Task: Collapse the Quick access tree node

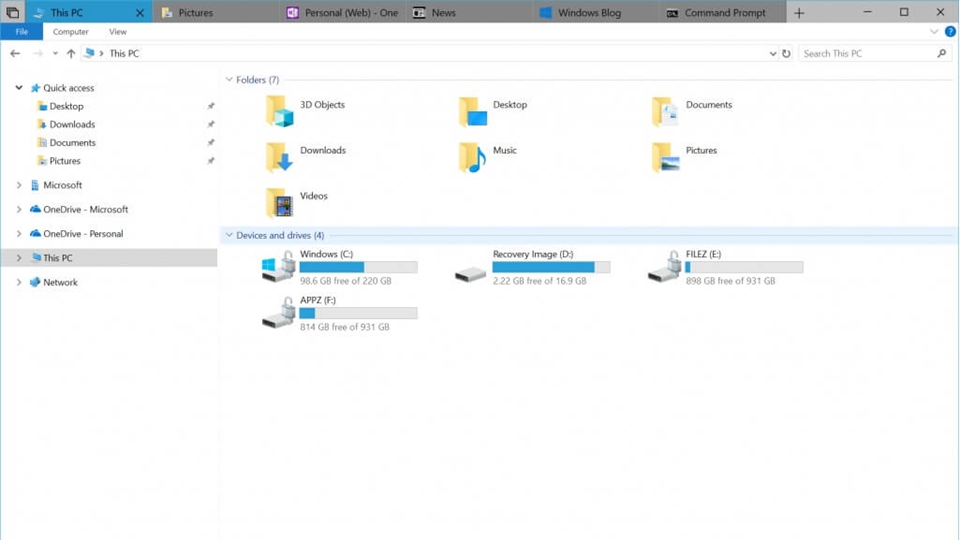Action: [x=19, y=88]
